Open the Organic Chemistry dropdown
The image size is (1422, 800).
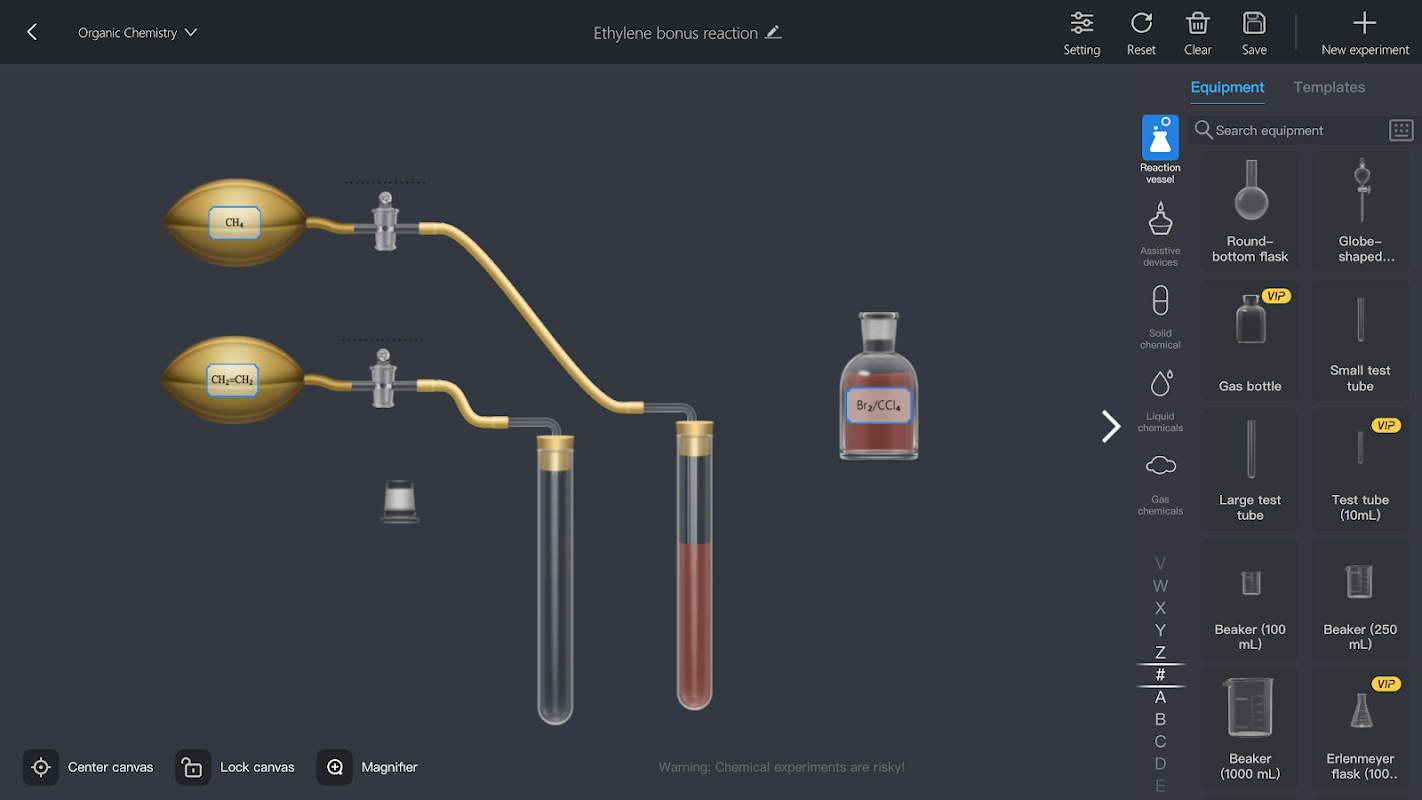tap(138, 33)
